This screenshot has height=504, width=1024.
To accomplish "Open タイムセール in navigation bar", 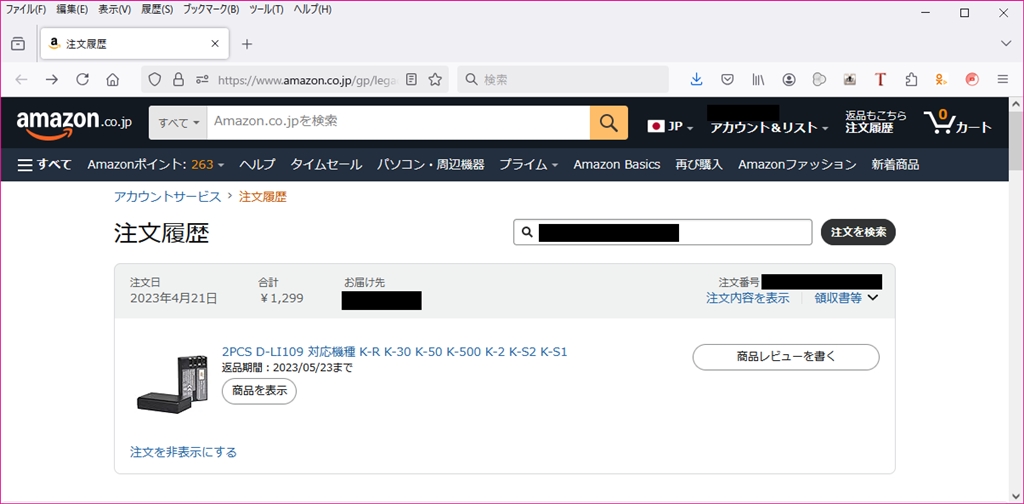I will point(326,165).
